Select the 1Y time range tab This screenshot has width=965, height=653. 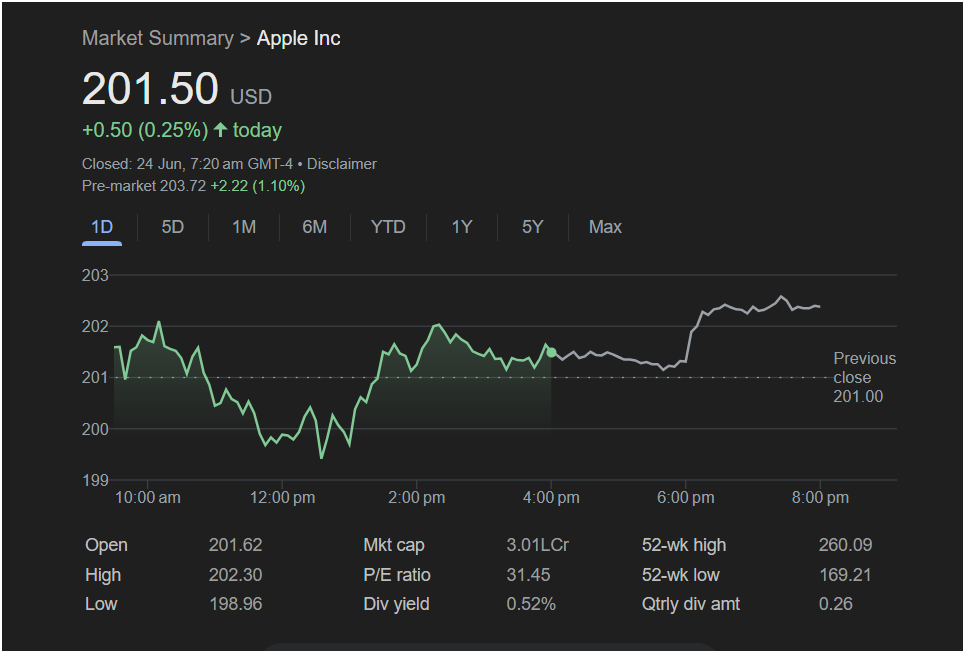pos(462,227)
